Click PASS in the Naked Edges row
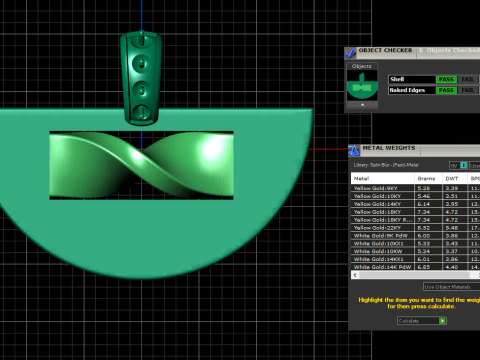 pos(446,90)
